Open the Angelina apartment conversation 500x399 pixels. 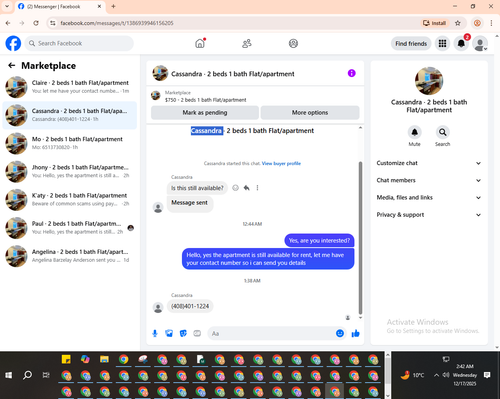(70, 256)
